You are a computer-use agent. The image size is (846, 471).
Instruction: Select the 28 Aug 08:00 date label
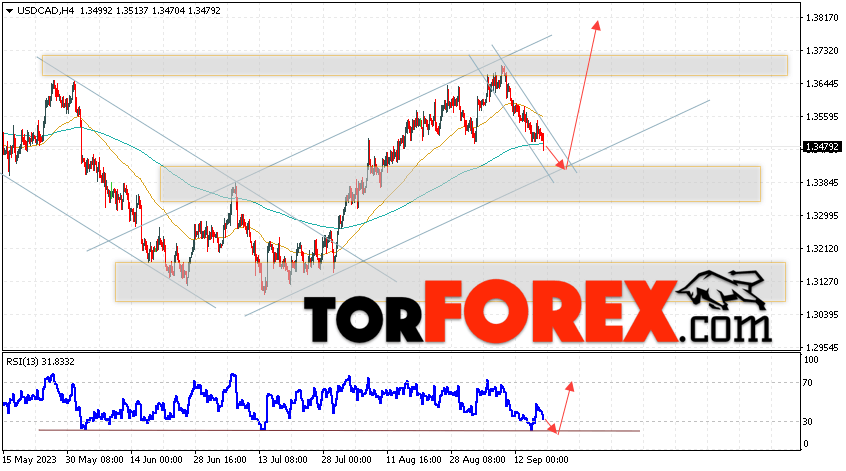[477, 460]
